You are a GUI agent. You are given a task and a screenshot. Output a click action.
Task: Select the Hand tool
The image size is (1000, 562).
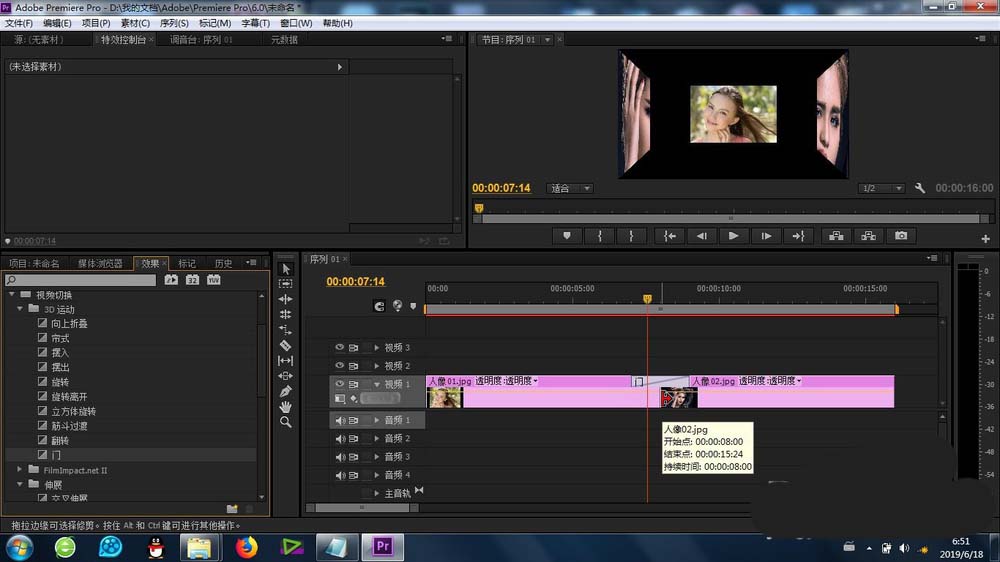click(286, 406)
